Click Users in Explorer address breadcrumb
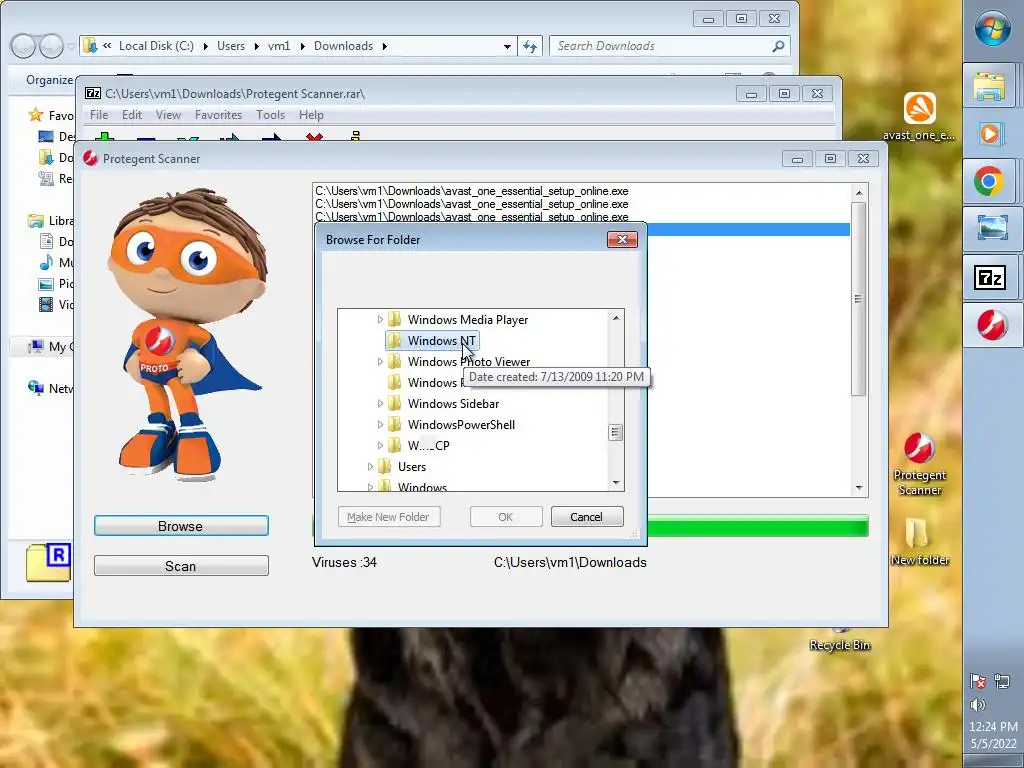 click(x=231, y=46)
